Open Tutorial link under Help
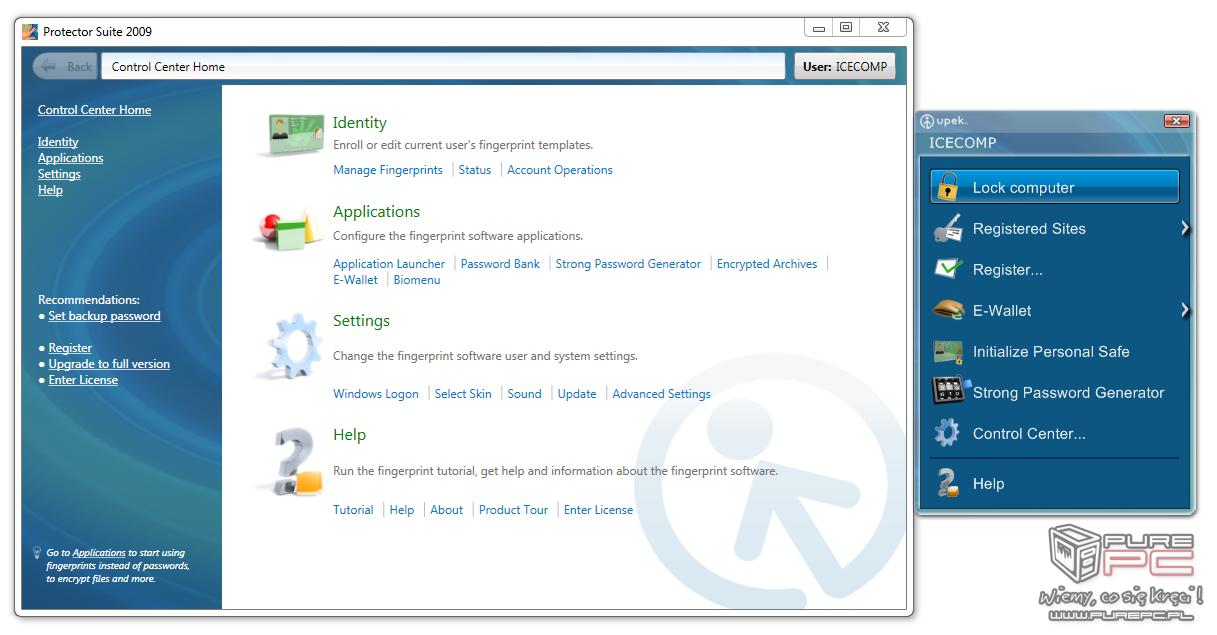 point(353,510)
